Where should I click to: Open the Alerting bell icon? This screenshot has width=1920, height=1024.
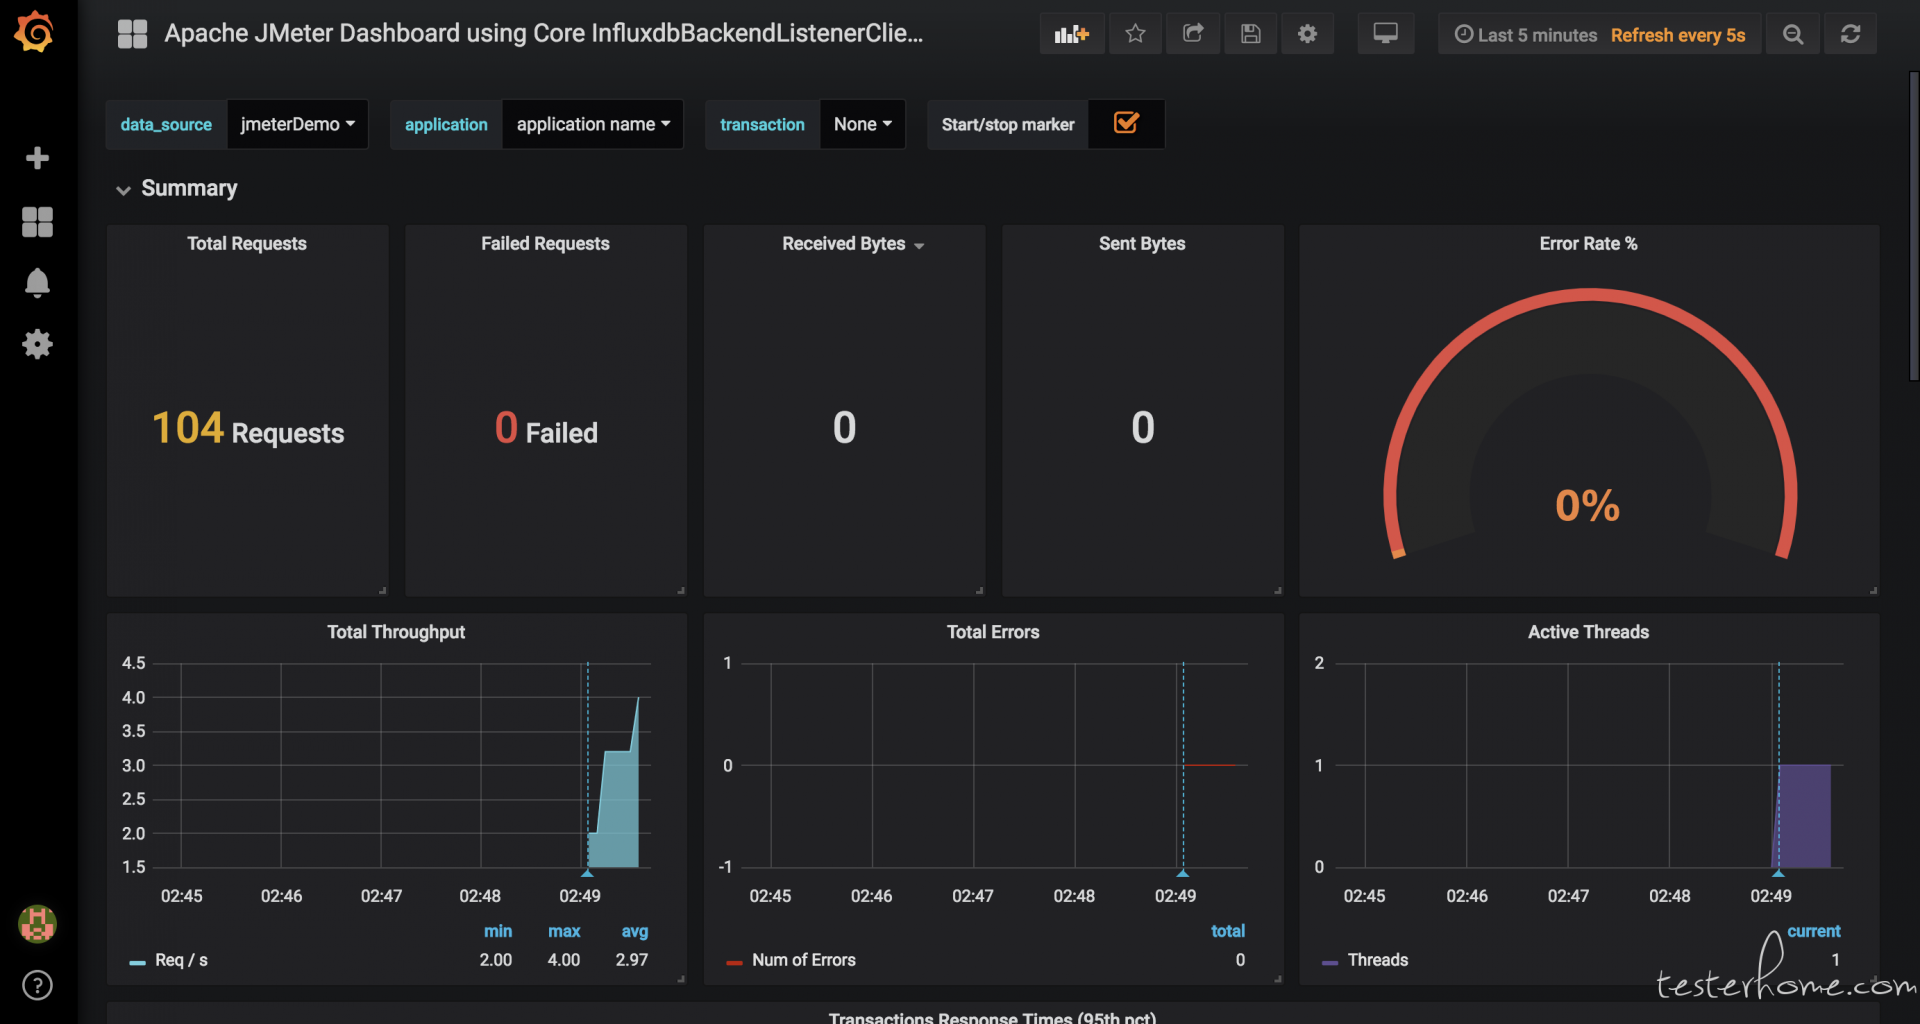(x=37, y=283)
